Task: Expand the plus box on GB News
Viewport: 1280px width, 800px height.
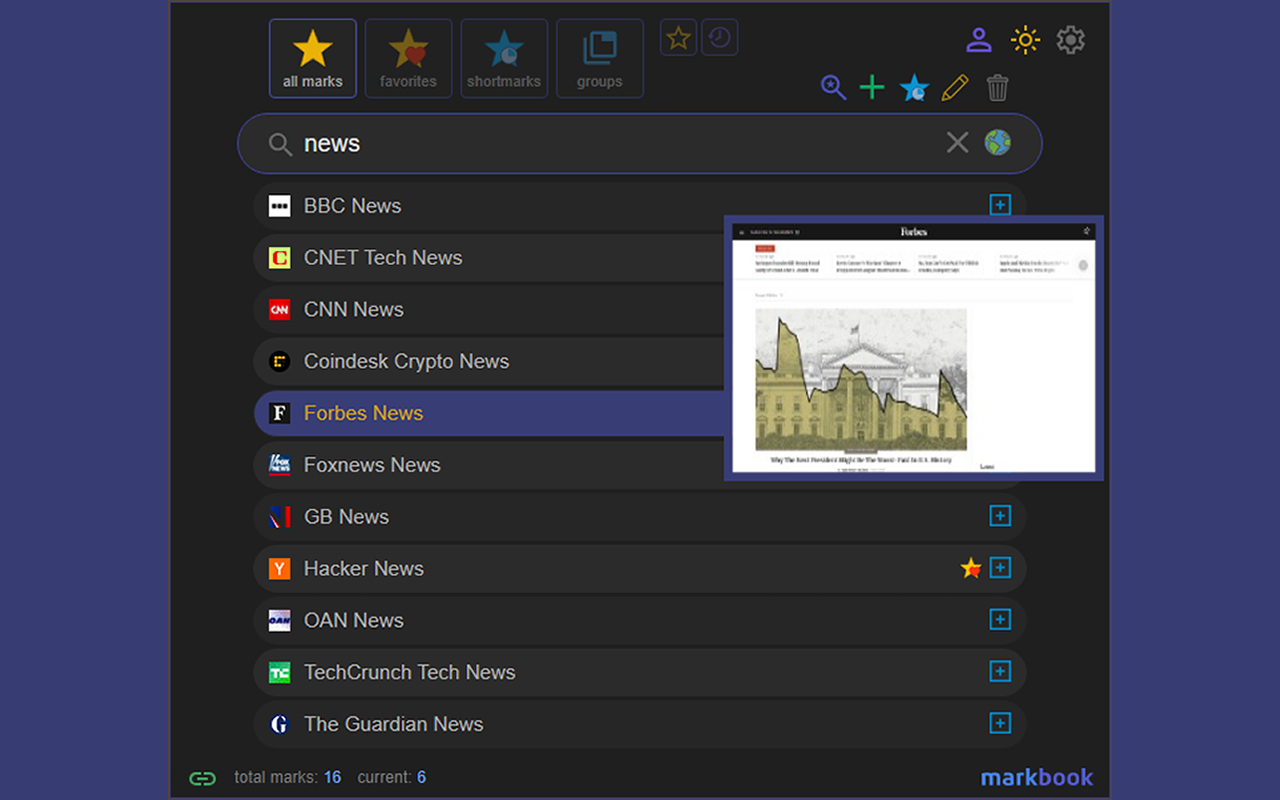Action: [x=999, y=516]
